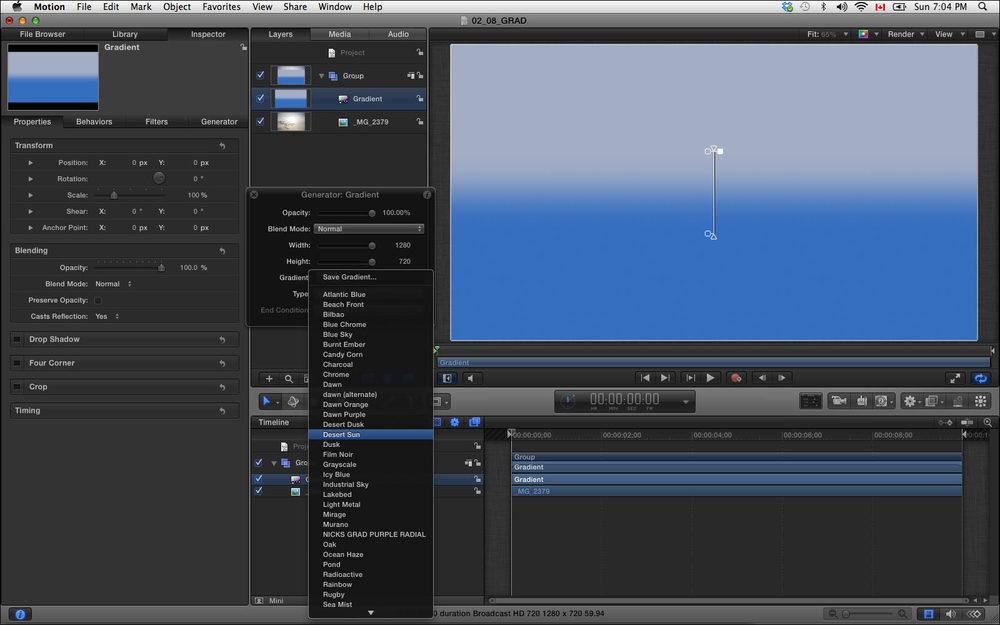Choose Desert Sun from gradient list
This screenshot has width=1000, height=625.
[342, 435]
